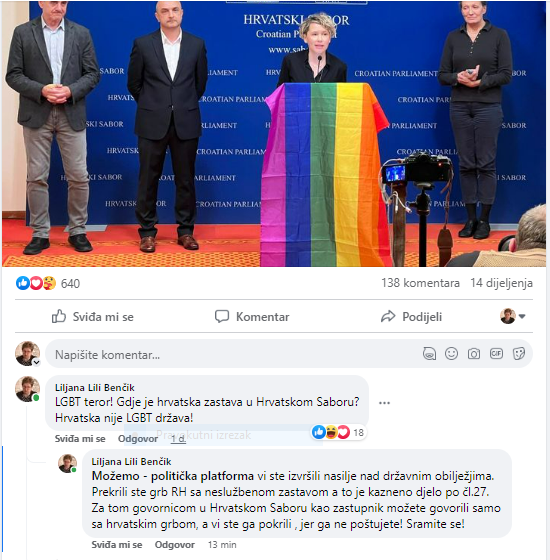Expand the profile switcher arrow next to Podijeli
Screen dimensions: 550x560
coord(522,316)
